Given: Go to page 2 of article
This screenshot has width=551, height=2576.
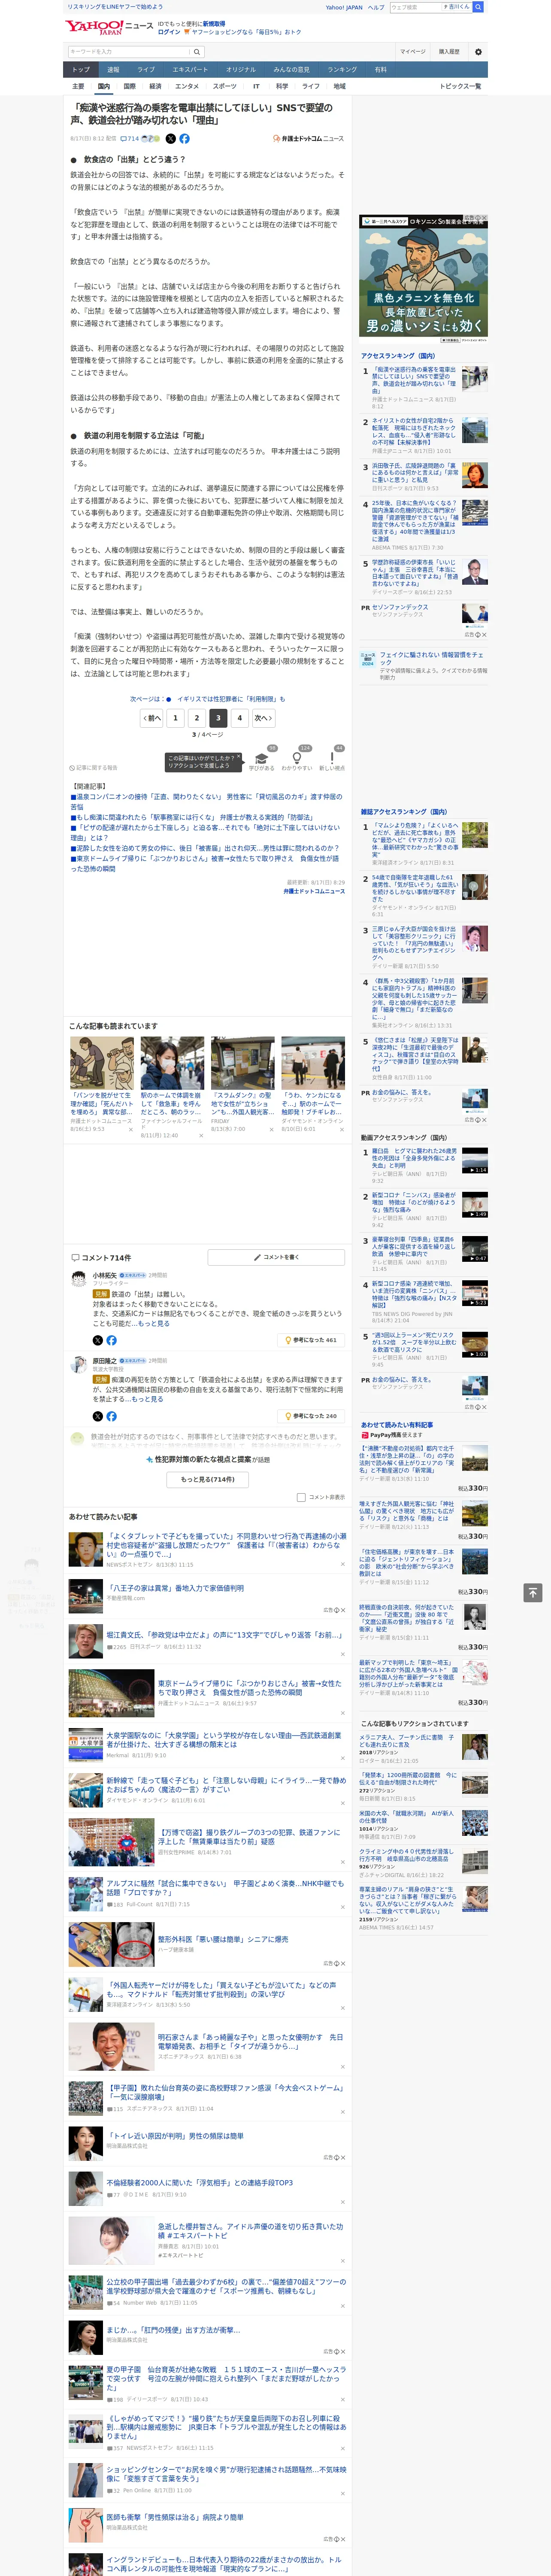Looking at the screenshot, I should point(196,717).
